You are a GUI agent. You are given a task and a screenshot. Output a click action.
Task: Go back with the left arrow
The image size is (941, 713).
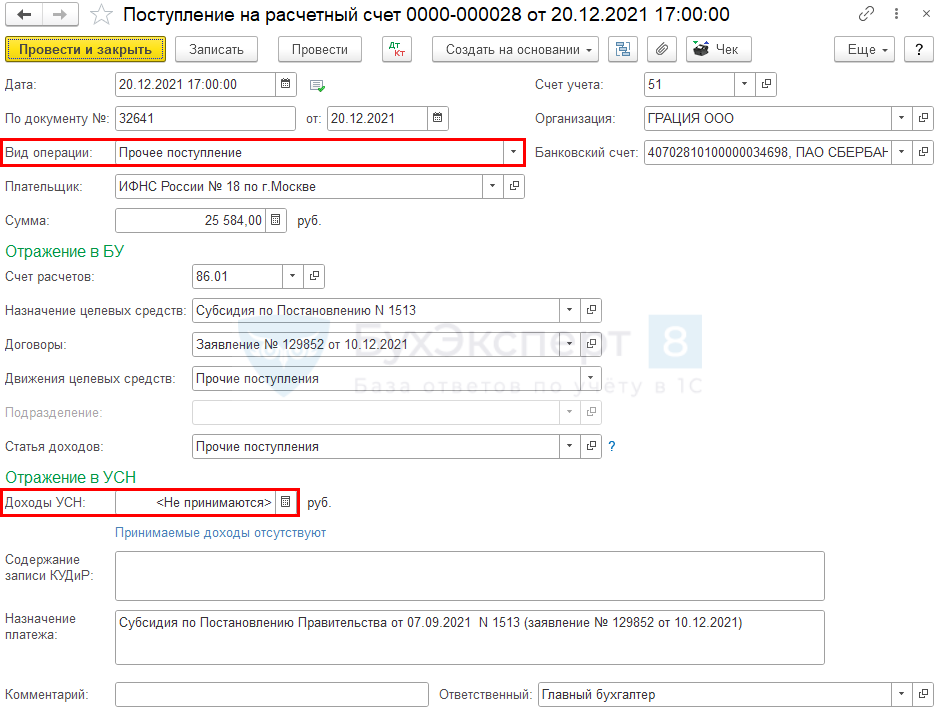coord(24,14)
